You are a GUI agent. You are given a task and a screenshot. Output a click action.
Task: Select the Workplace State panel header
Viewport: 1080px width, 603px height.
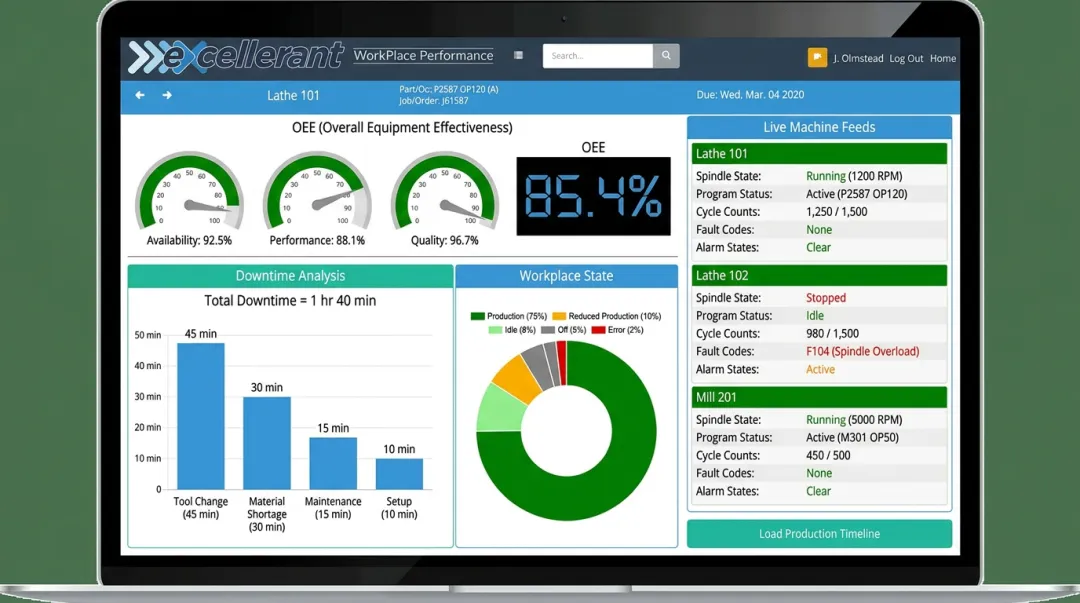coord(566,276)
